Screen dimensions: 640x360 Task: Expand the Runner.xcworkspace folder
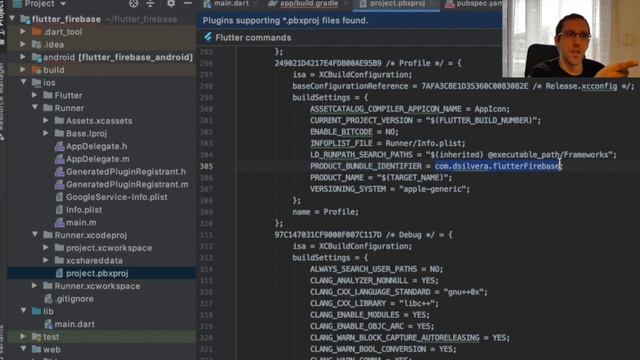coord(35,286)
